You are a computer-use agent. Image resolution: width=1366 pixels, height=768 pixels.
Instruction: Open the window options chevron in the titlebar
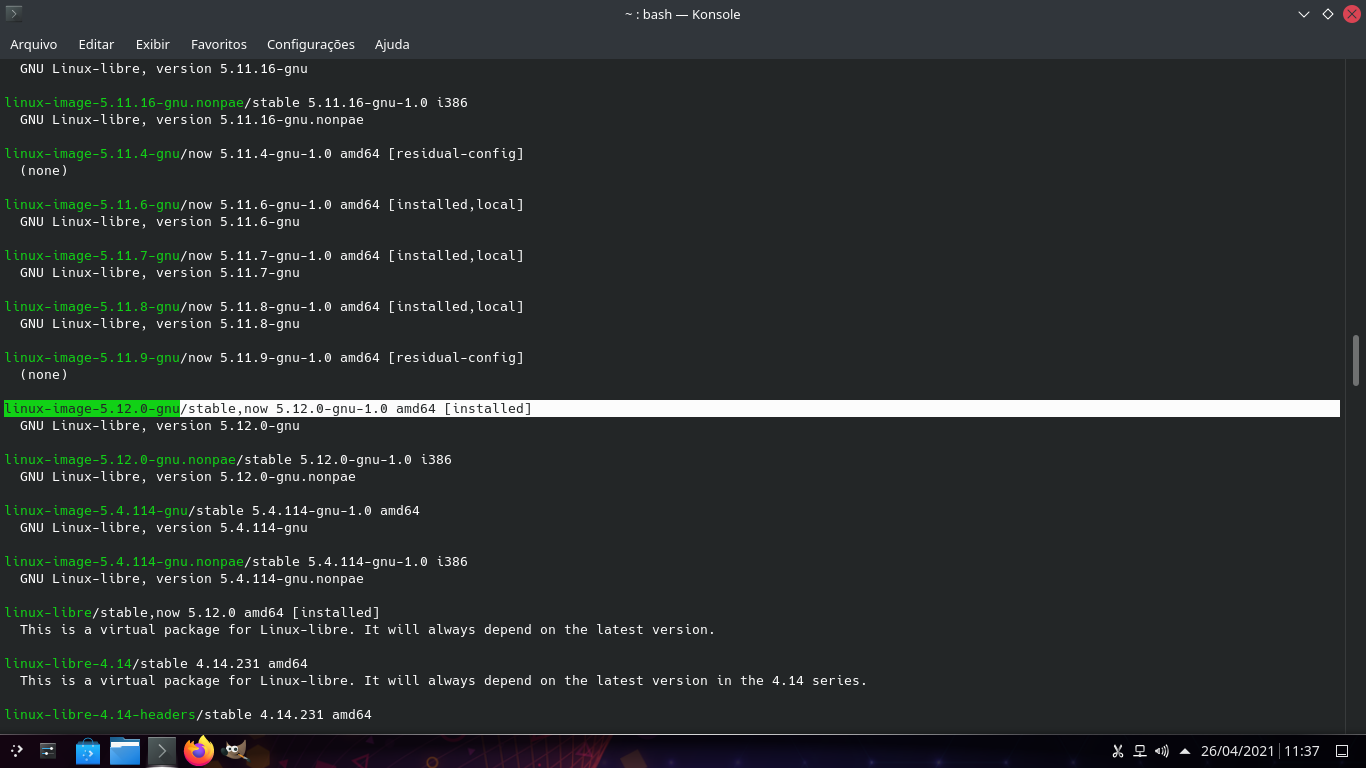(x=1302, y=14)
